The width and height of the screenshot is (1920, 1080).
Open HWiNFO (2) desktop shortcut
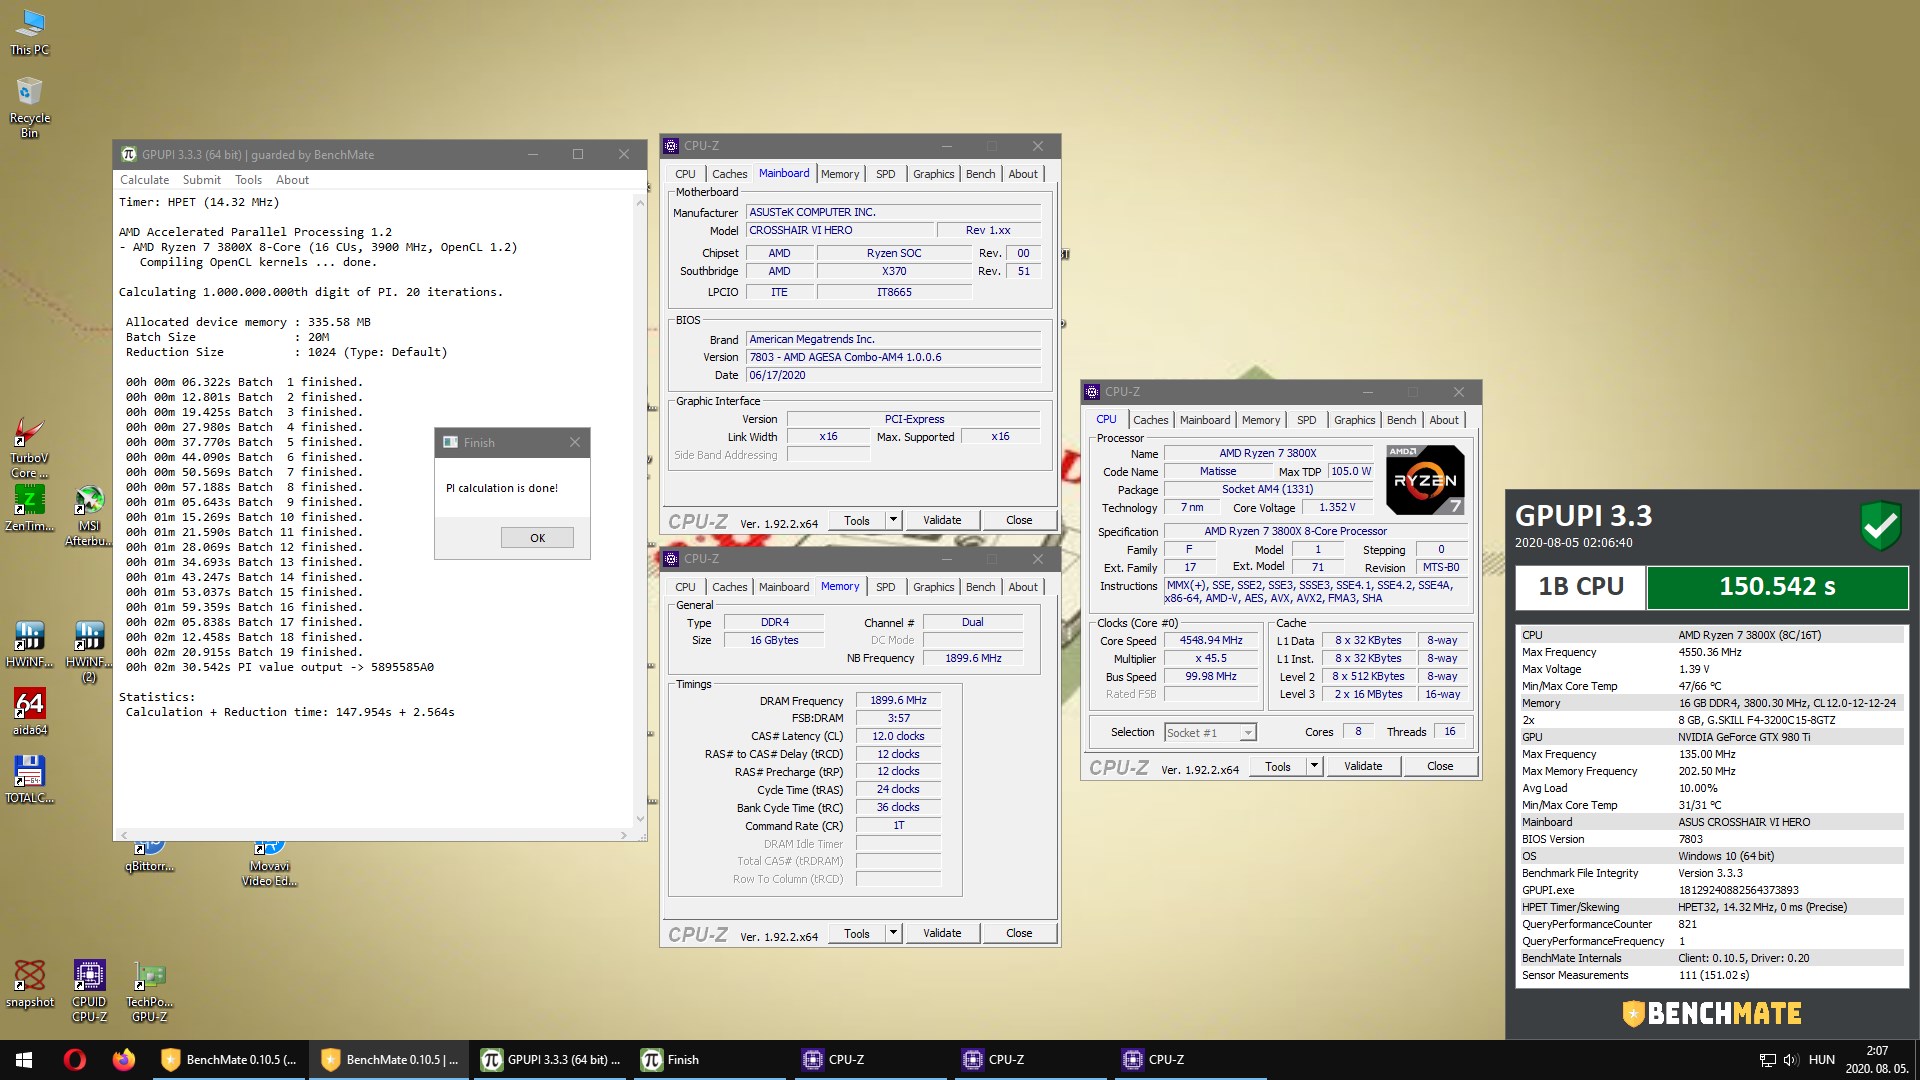point(89,652)
